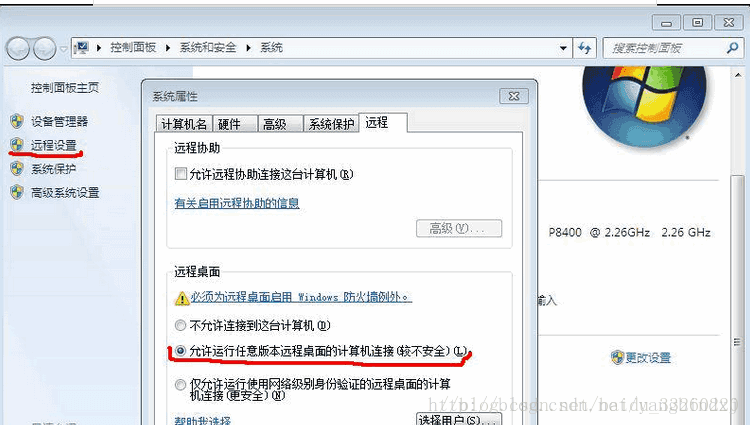Select 不允许连接到这台计算机 radio option

pos(180,326)
